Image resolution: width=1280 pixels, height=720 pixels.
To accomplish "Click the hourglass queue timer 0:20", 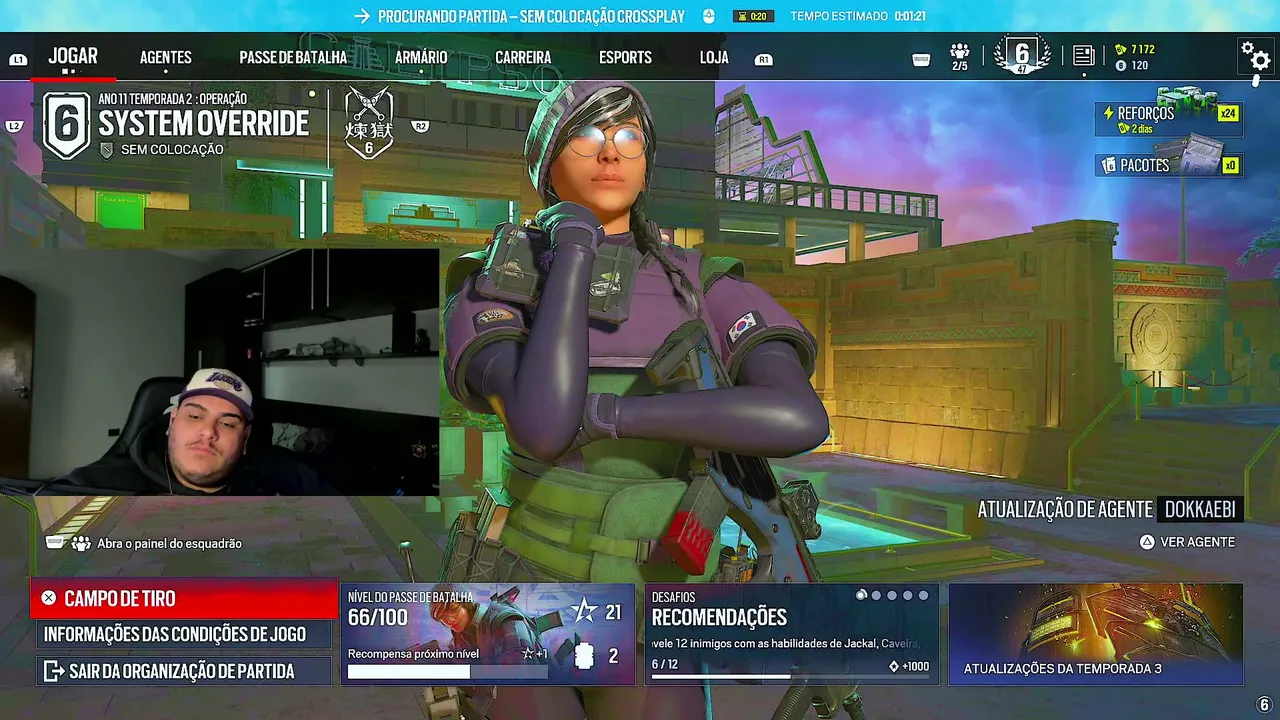I will (x=753, y=16).
